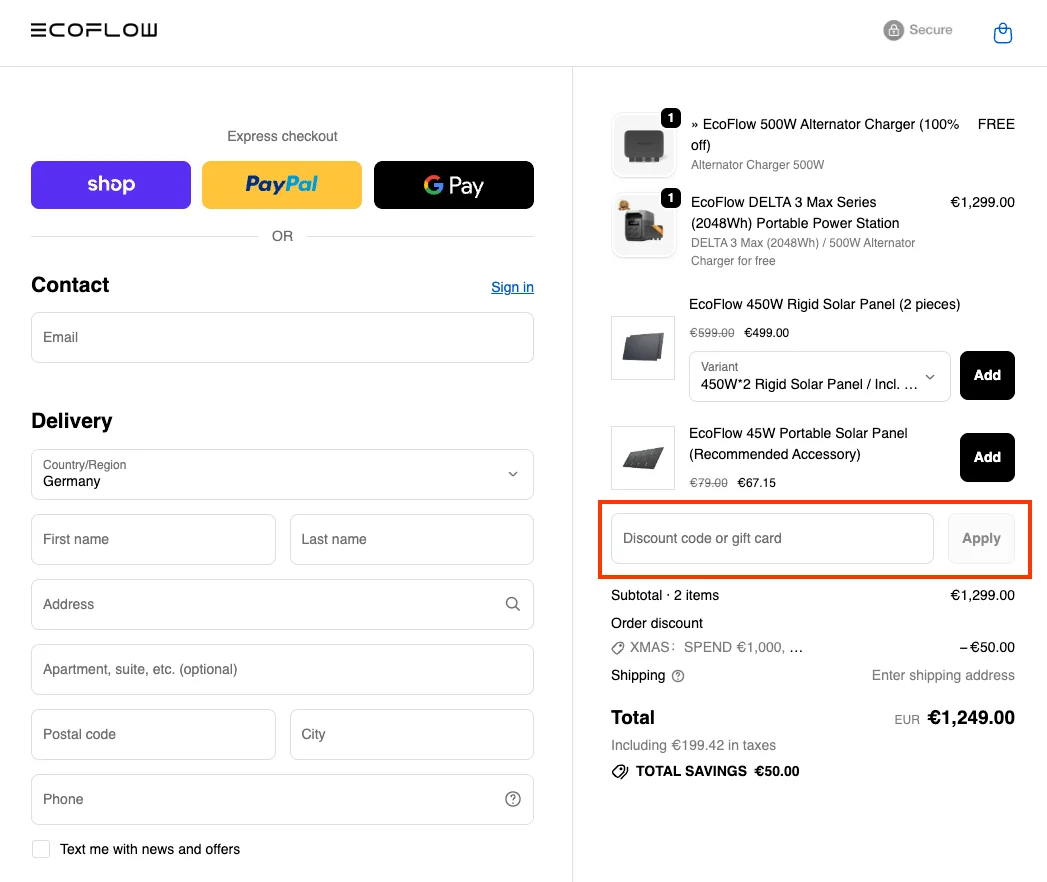Image resolution: width=1047 pixels, height=882 pixels.
Task: Click the EcoFlow logo
Action: point(94,30)
